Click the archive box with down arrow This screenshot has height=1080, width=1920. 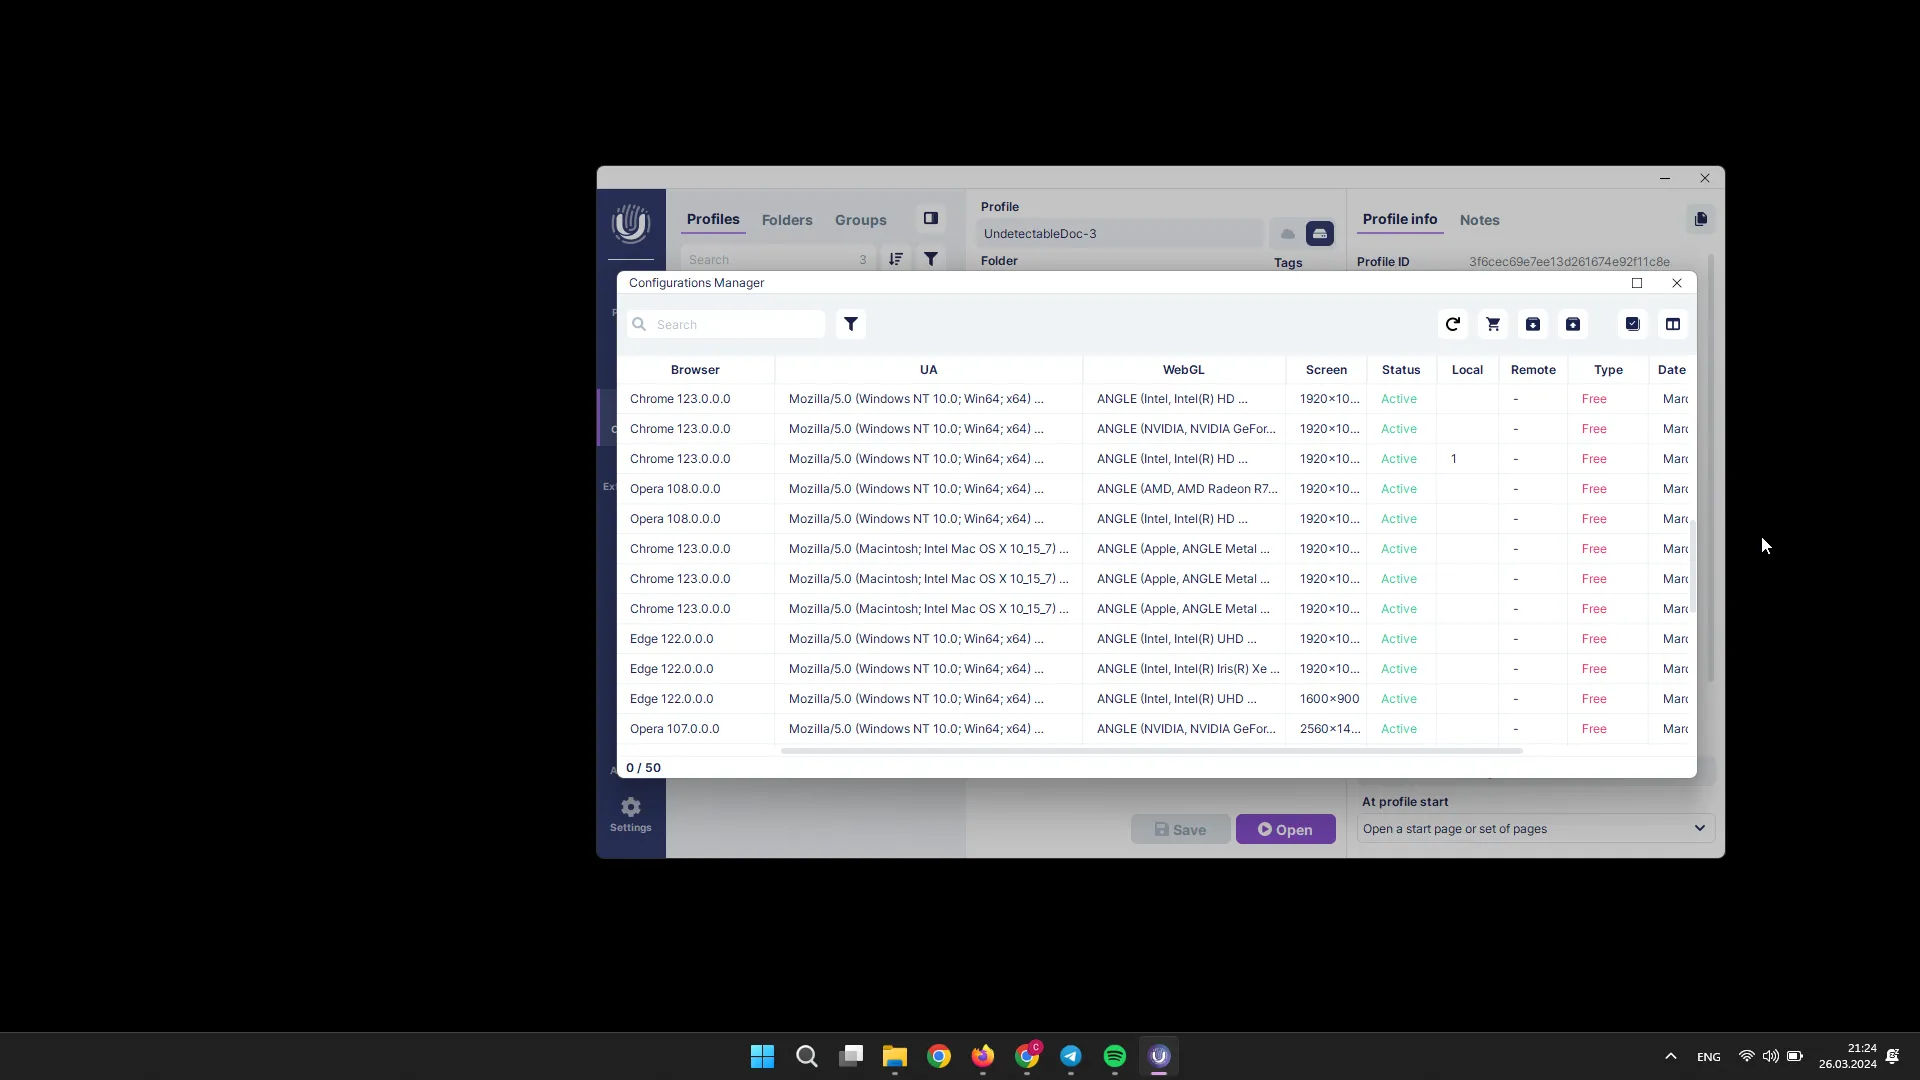[1533, 324]
